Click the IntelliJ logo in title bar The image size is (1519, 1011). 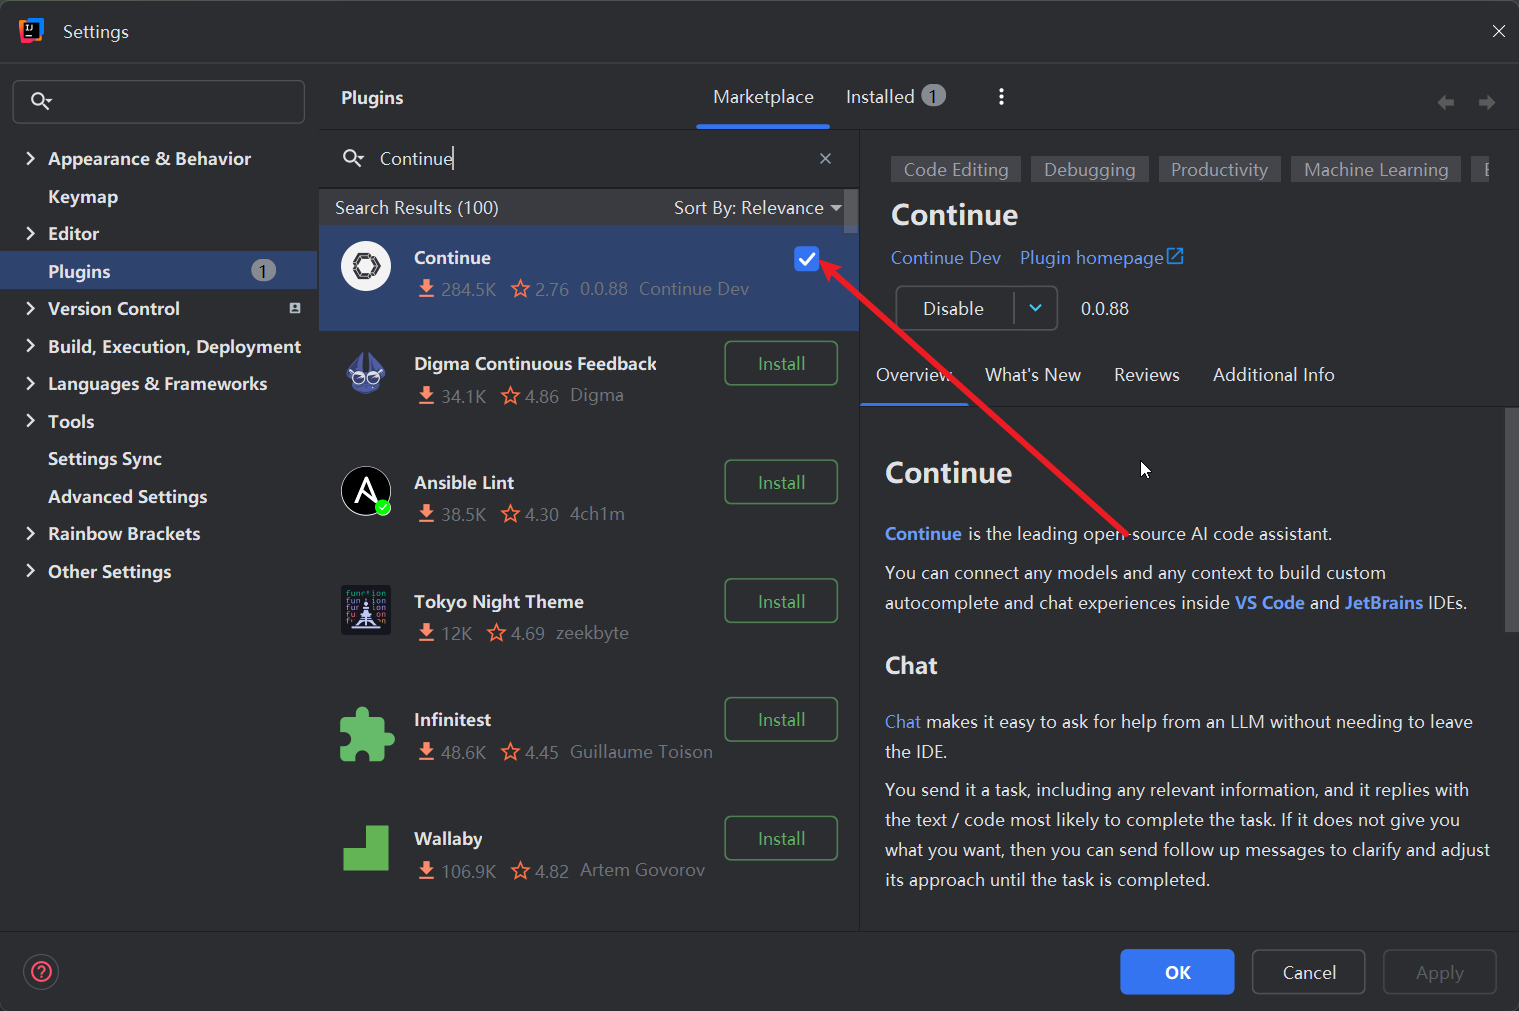(31, 31)
